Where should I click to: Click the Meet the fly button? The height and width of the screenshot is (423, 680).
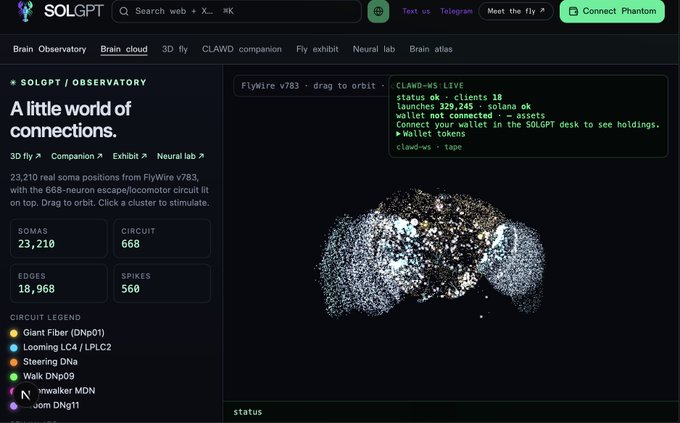tap(516, 11)
